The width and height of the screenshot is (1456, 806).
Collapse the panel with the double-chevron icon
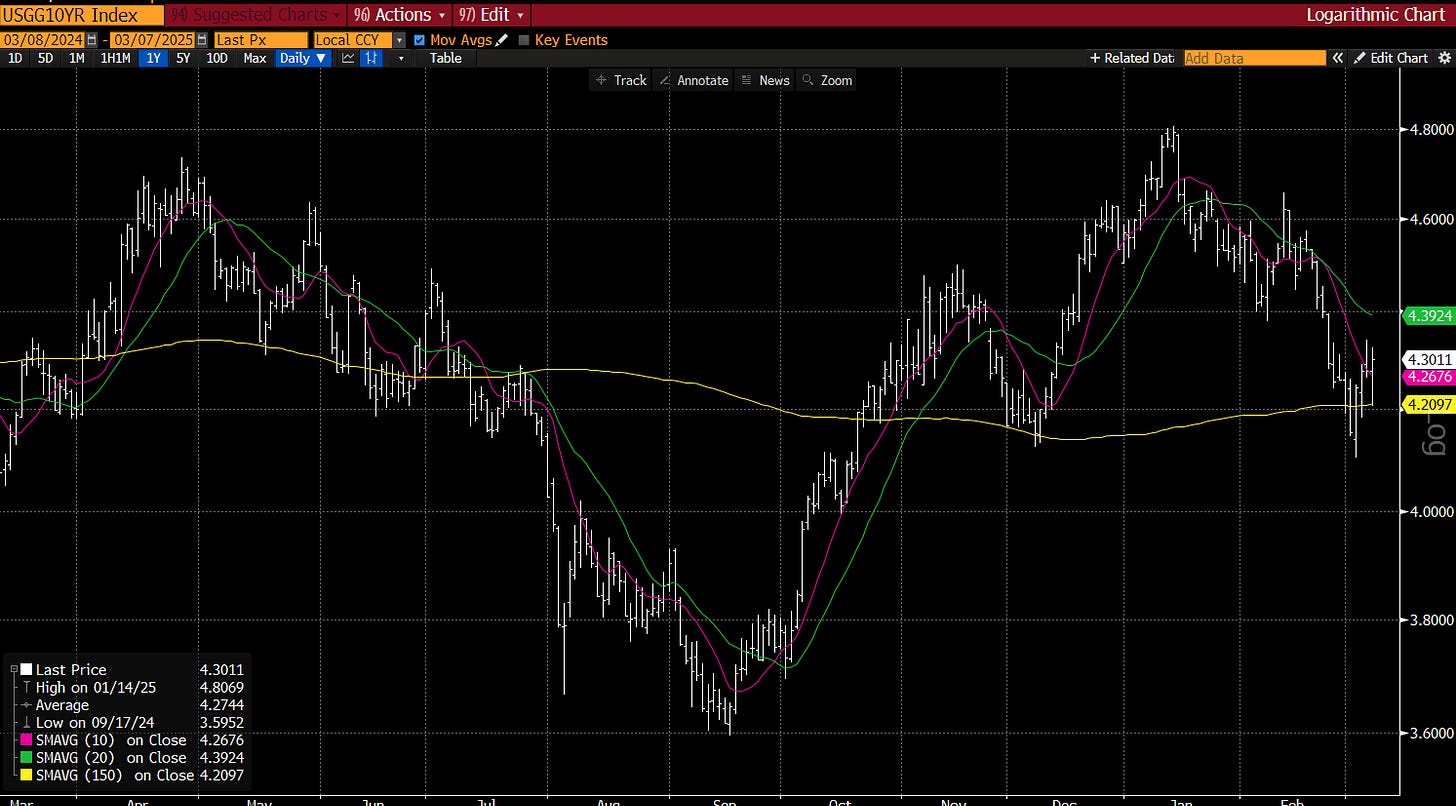point(1337,58)
